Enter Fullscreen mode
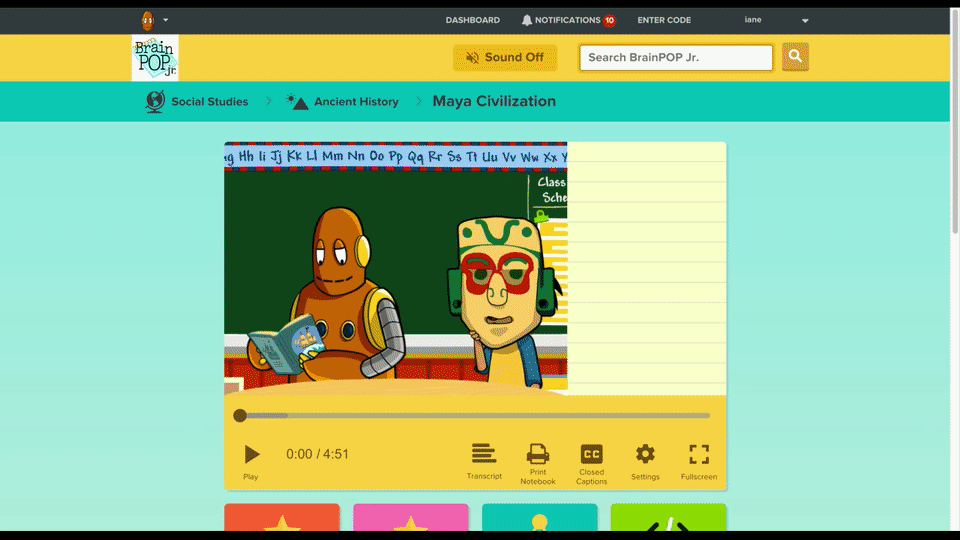 pos(699,462)
